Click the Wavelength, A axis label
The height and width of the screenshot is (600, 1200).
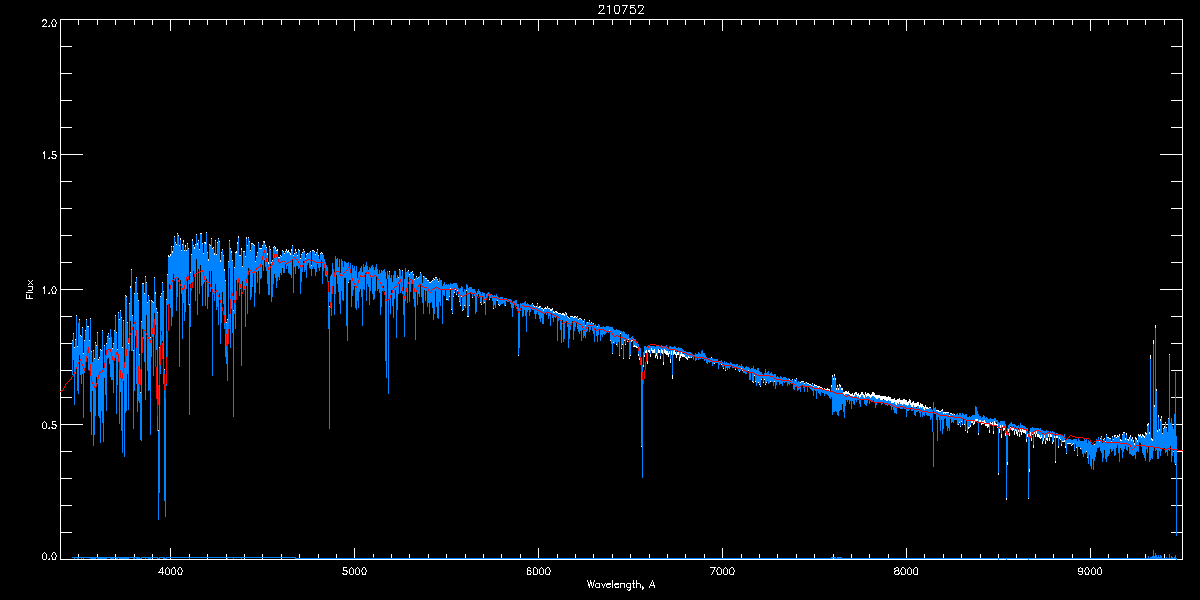(620, 584)
